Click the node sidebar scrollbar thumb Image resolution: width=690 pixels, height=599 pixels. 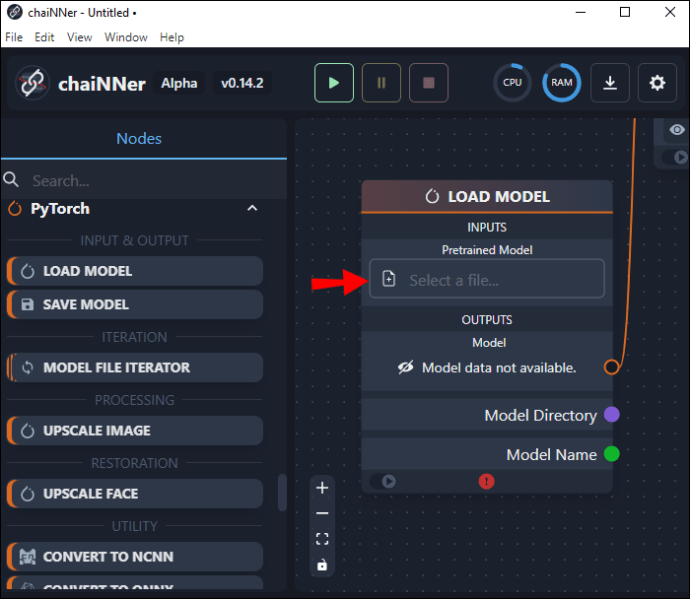[x=282, y=492]
